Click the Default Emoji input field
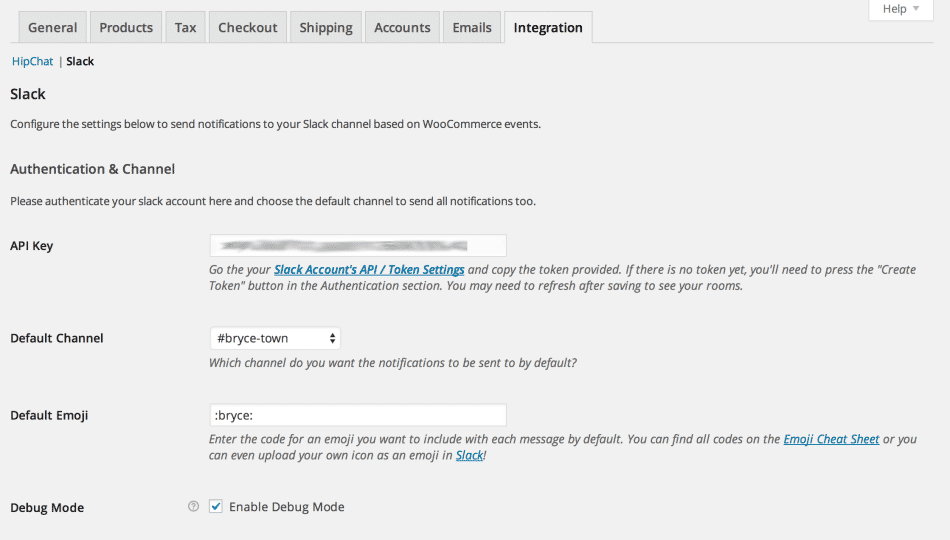The width and height of the screenshot is (950, 540). [x=358, y=415]
